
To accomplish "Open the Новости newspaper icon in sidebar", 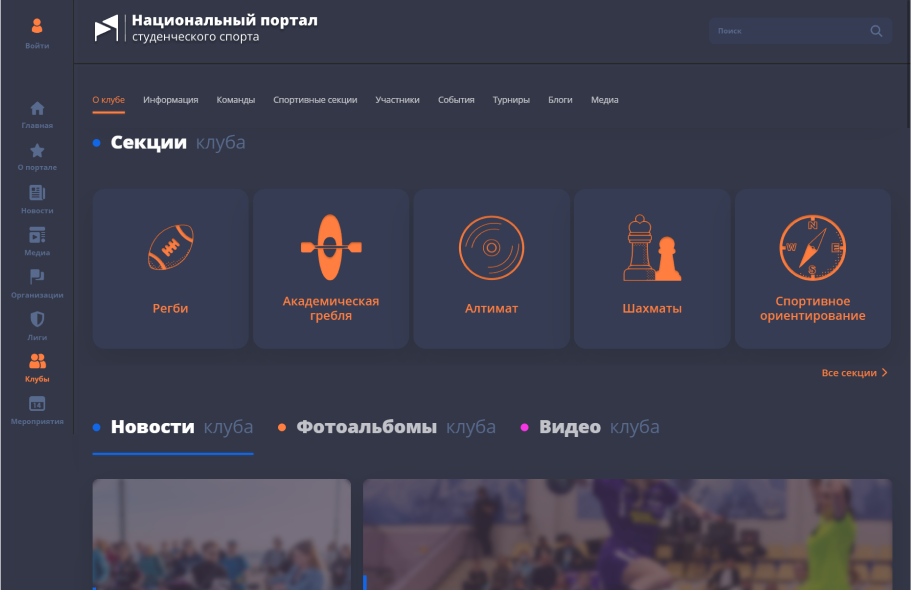I will pyautogui.click(x=37, y=194).
